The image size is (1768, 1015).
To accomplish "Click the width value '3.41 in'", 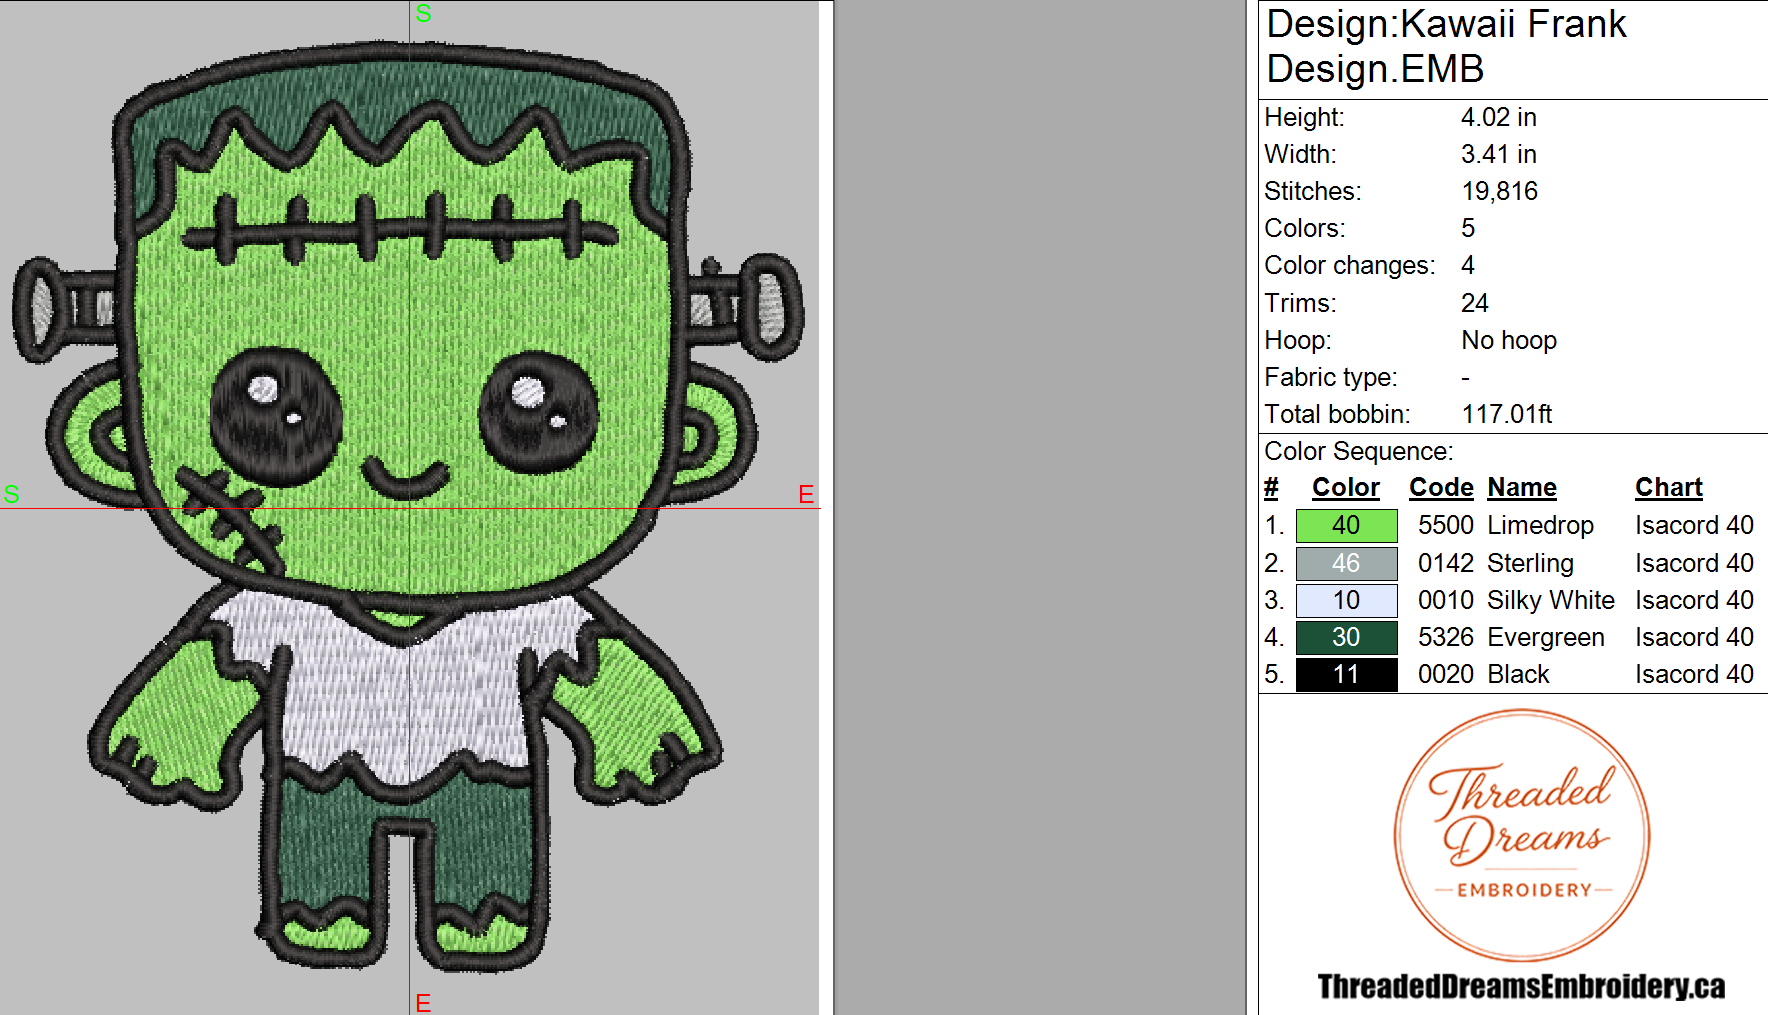I will (x=1498, y=155).
